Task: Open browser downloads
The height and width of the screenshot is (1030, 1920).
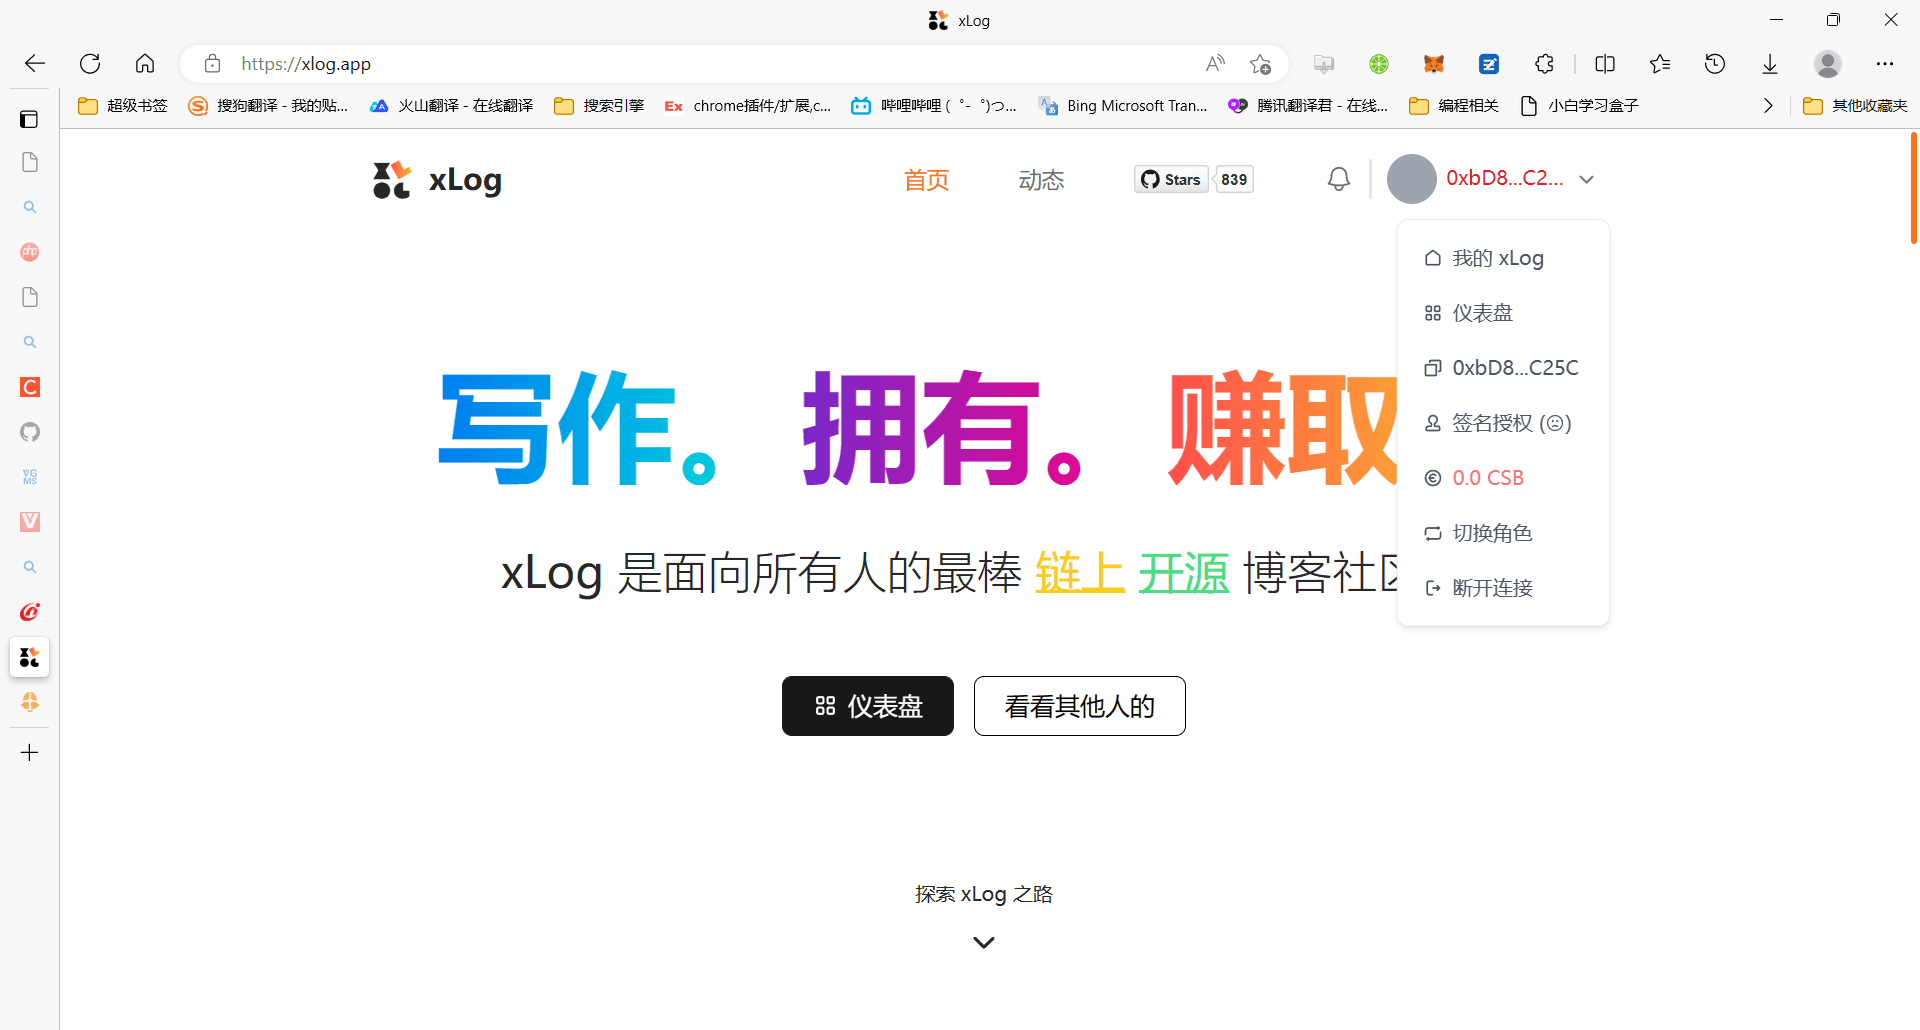Action: pos(1770,64)
